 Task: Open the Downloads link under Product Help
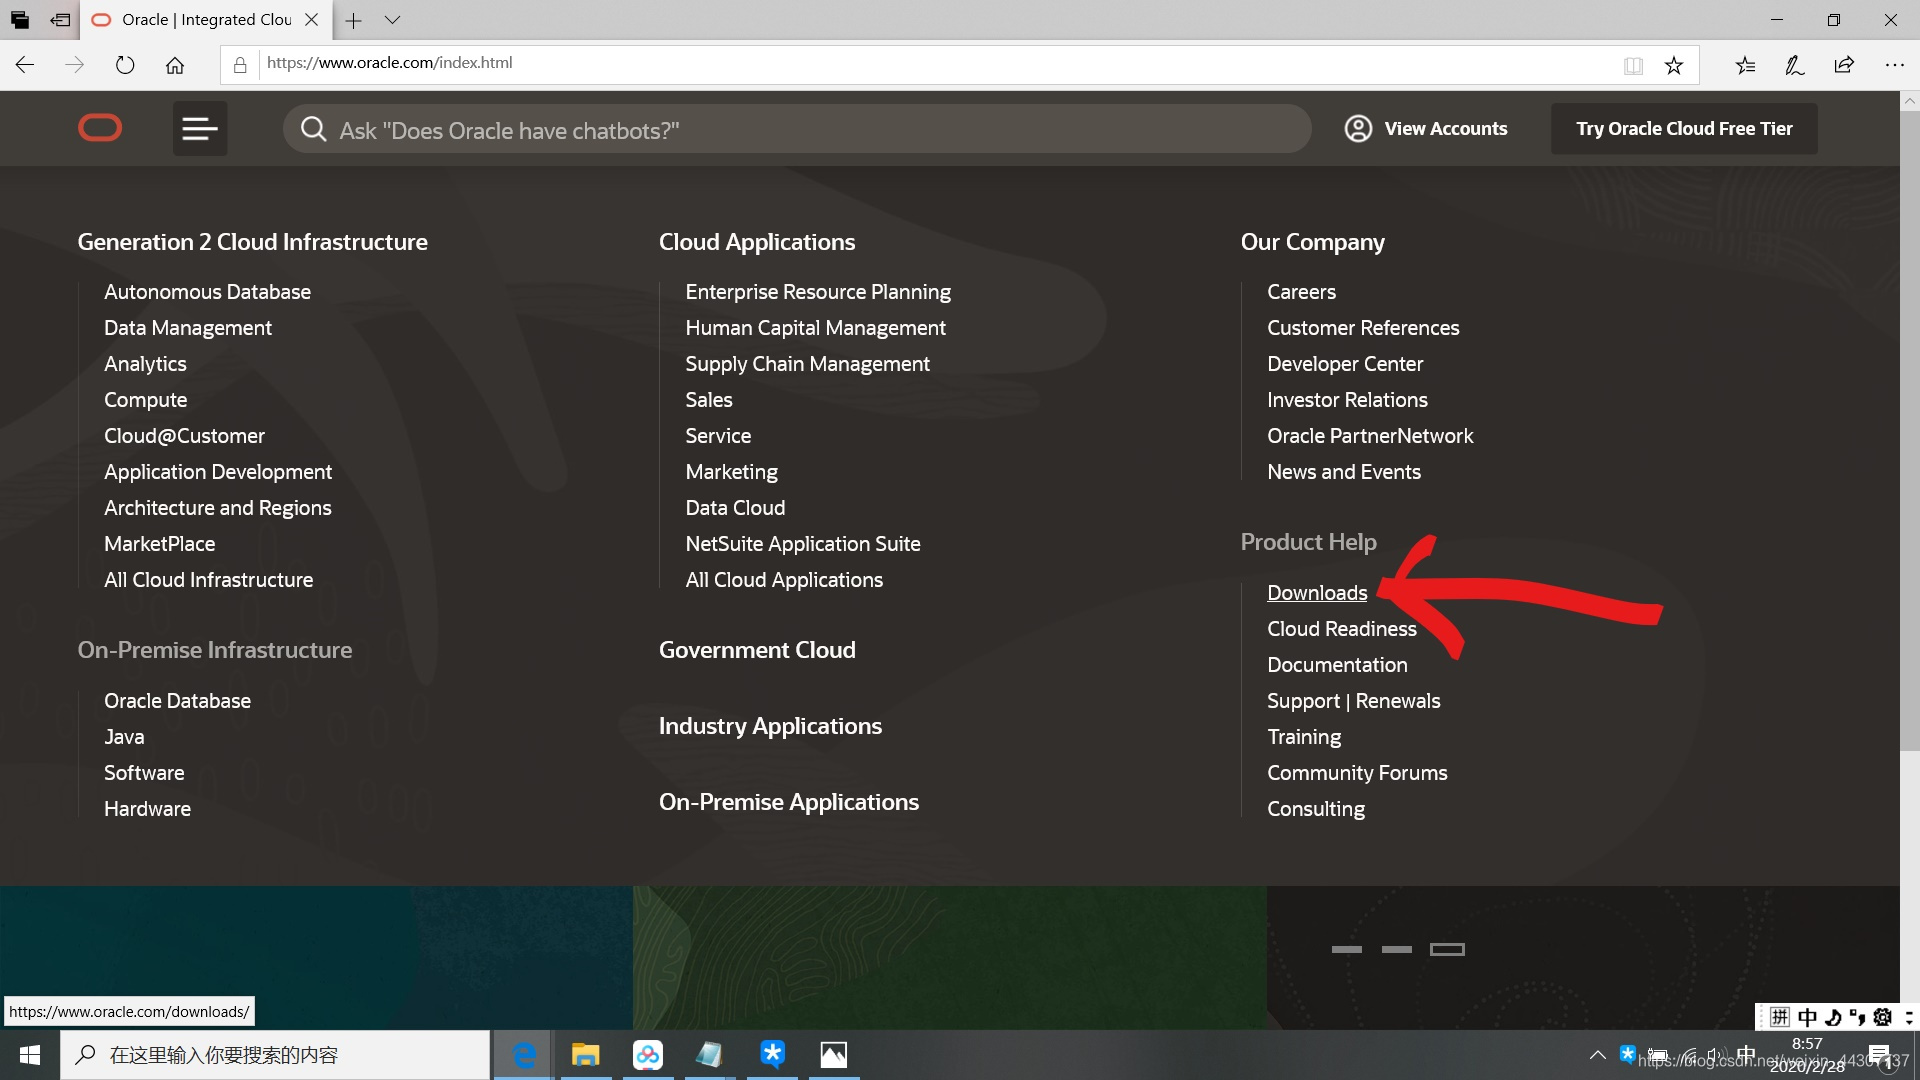tap(1317, 592)
